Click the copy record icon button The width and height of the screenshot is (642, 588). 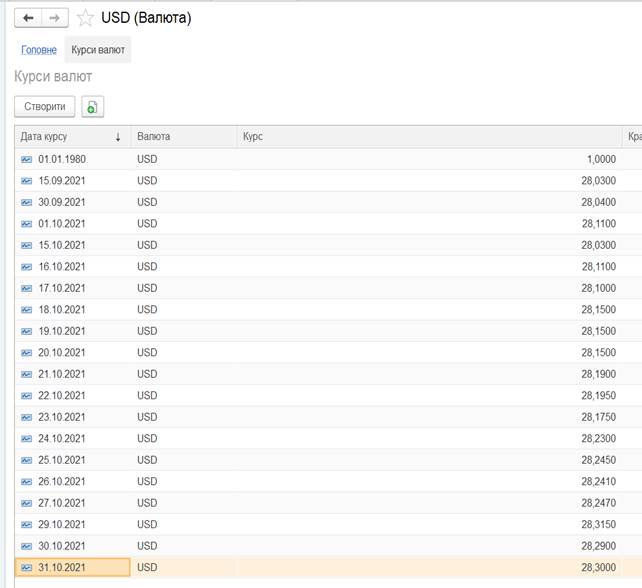92,107
